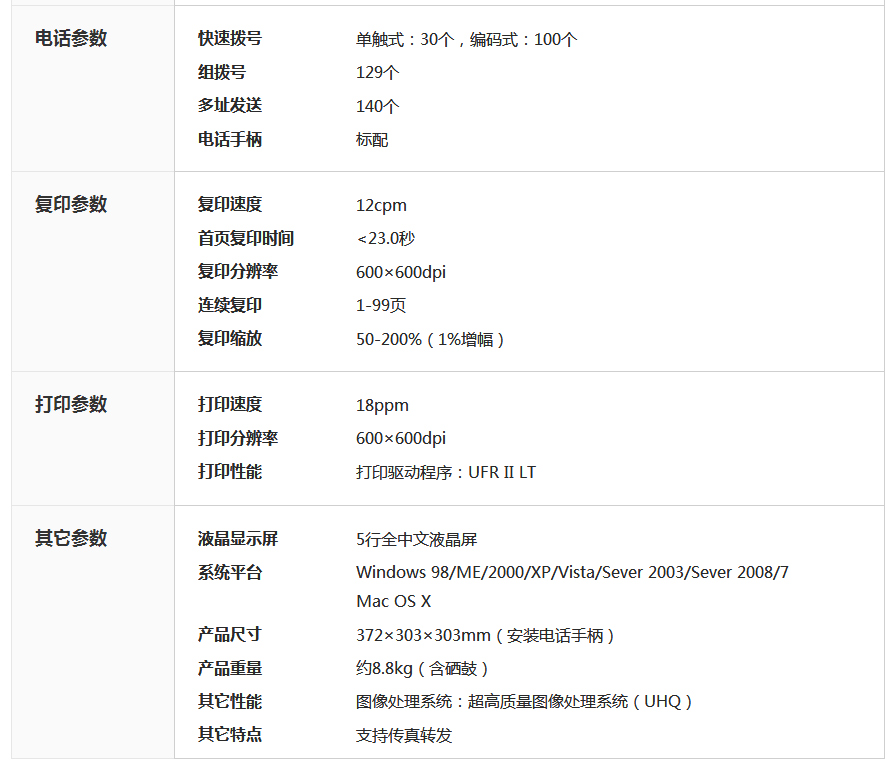Click the 电话参数 section heading
Screen dimensions: 895x768
pyautogui.click(x=71, y=39)
